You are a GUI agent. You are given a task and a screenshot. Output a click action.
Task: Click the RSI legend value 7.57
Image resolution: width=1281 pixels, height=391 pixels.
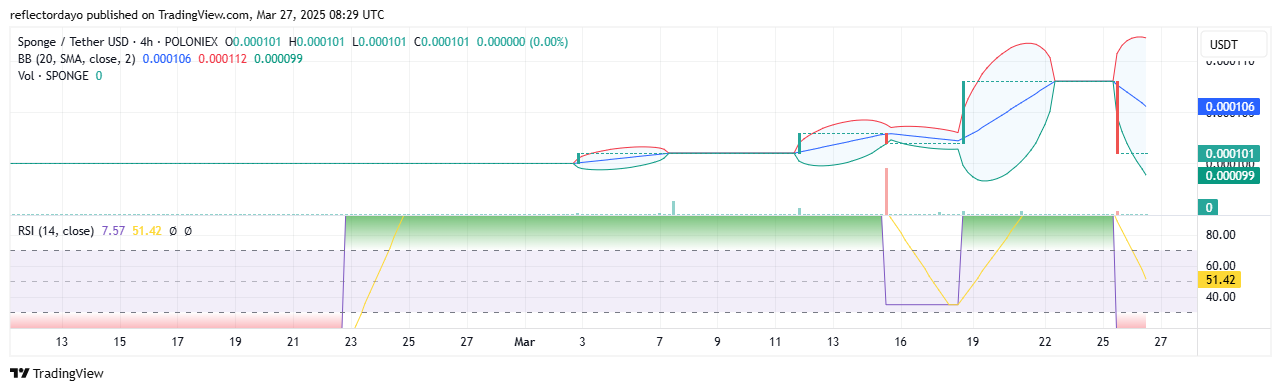(x=112, y=231)
